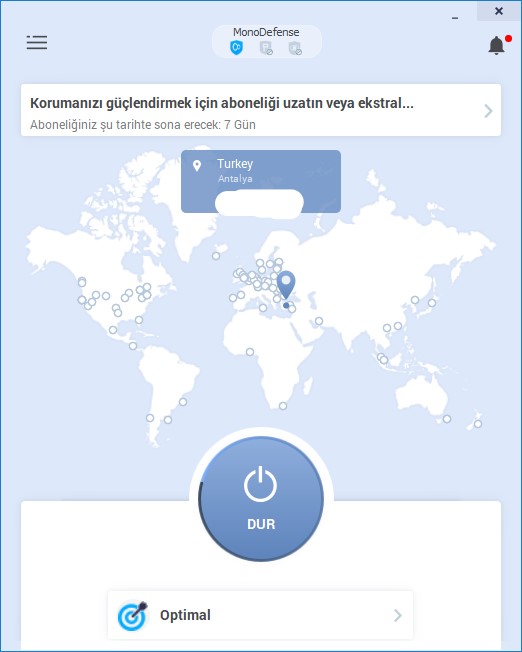Screen dimensions: 522x652
Task: Select the third MonoDefense product icon
Action: [x=295, y=48]
